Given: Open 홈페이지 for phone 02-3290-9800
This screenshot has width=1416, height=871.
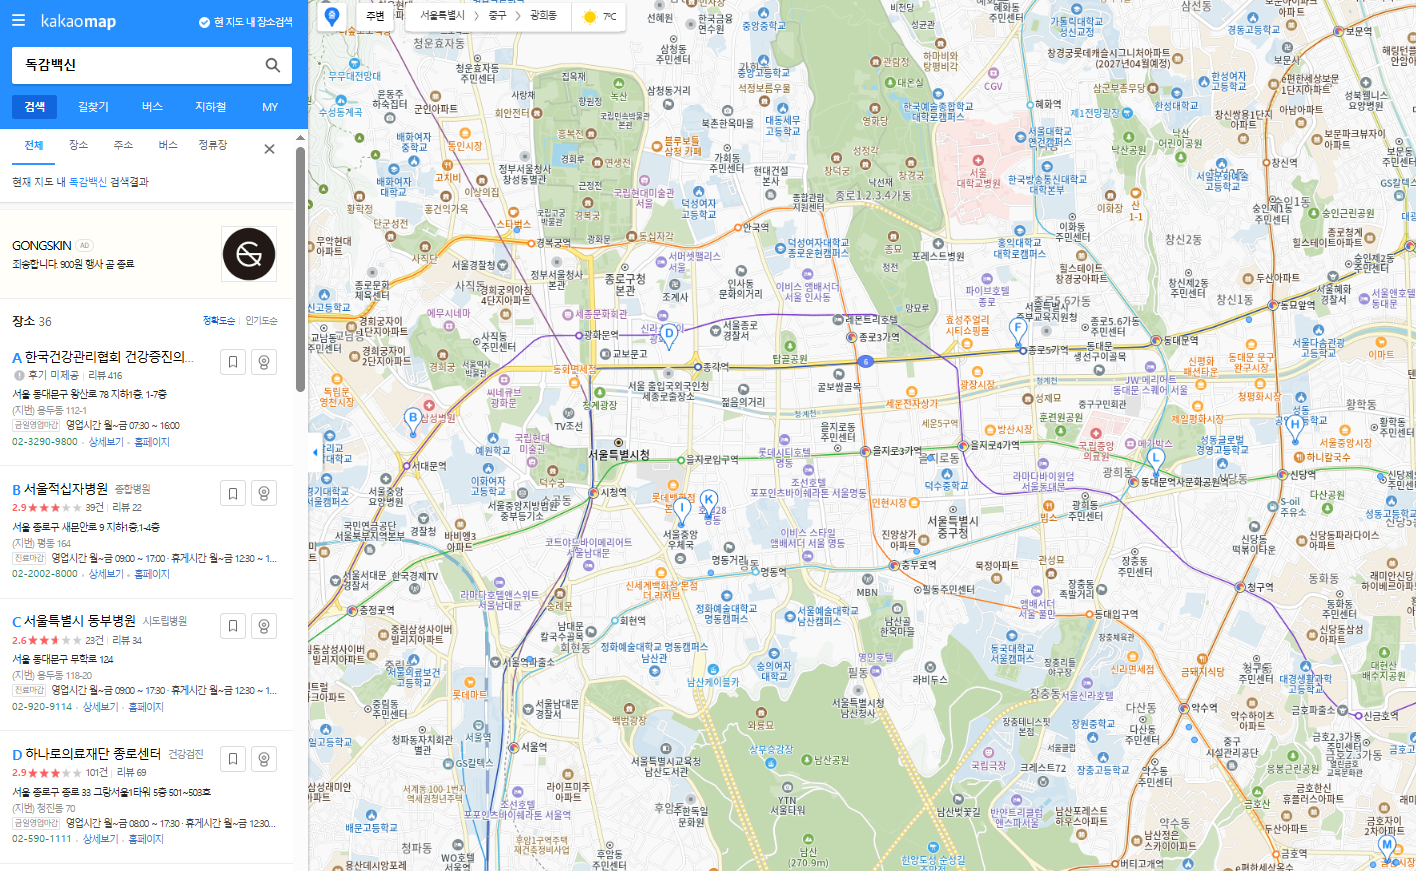Looking at the screenshot, I should pos(152,442).
